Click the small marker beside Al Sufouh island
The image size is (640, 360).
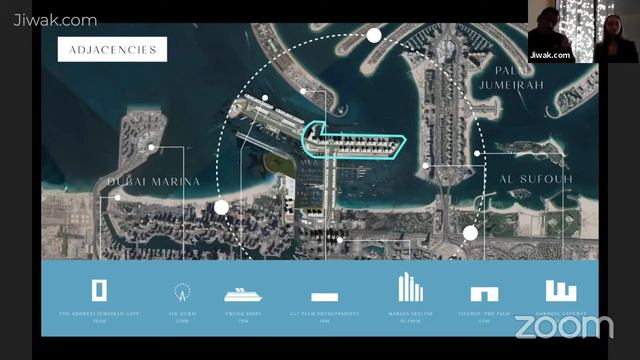(477, 153)
